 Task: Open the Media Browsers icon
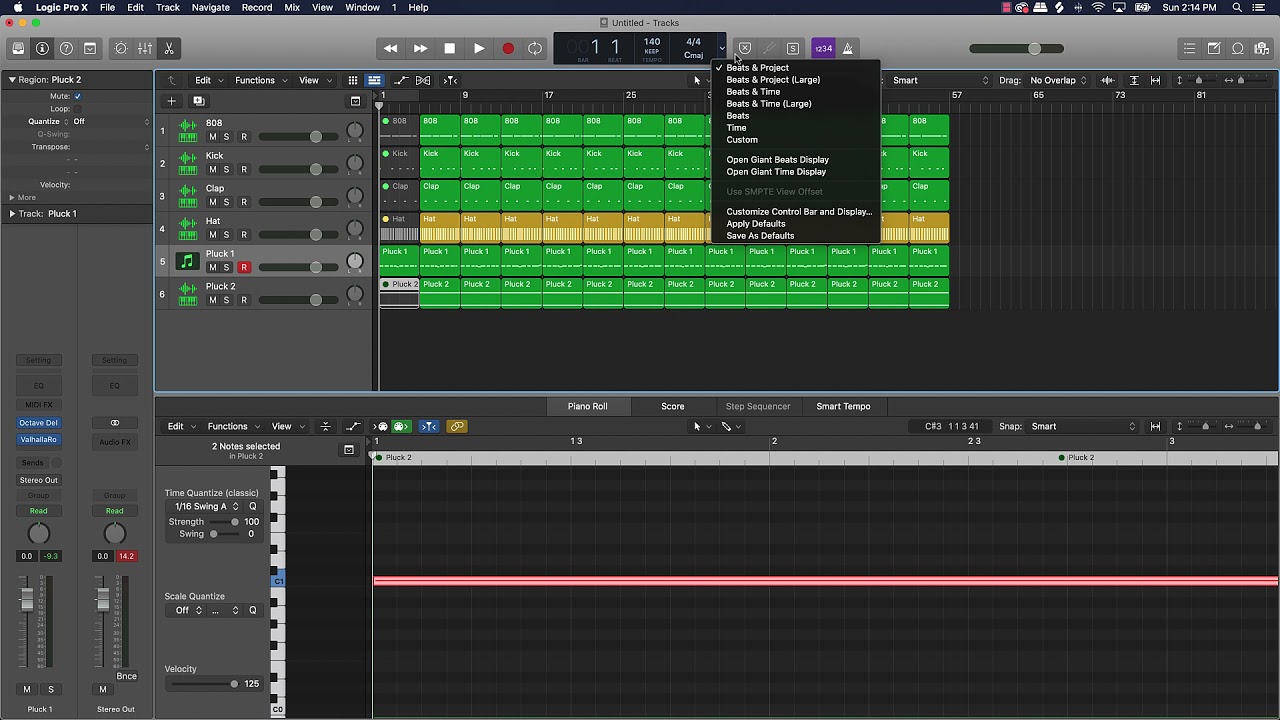coord(1262,48)
